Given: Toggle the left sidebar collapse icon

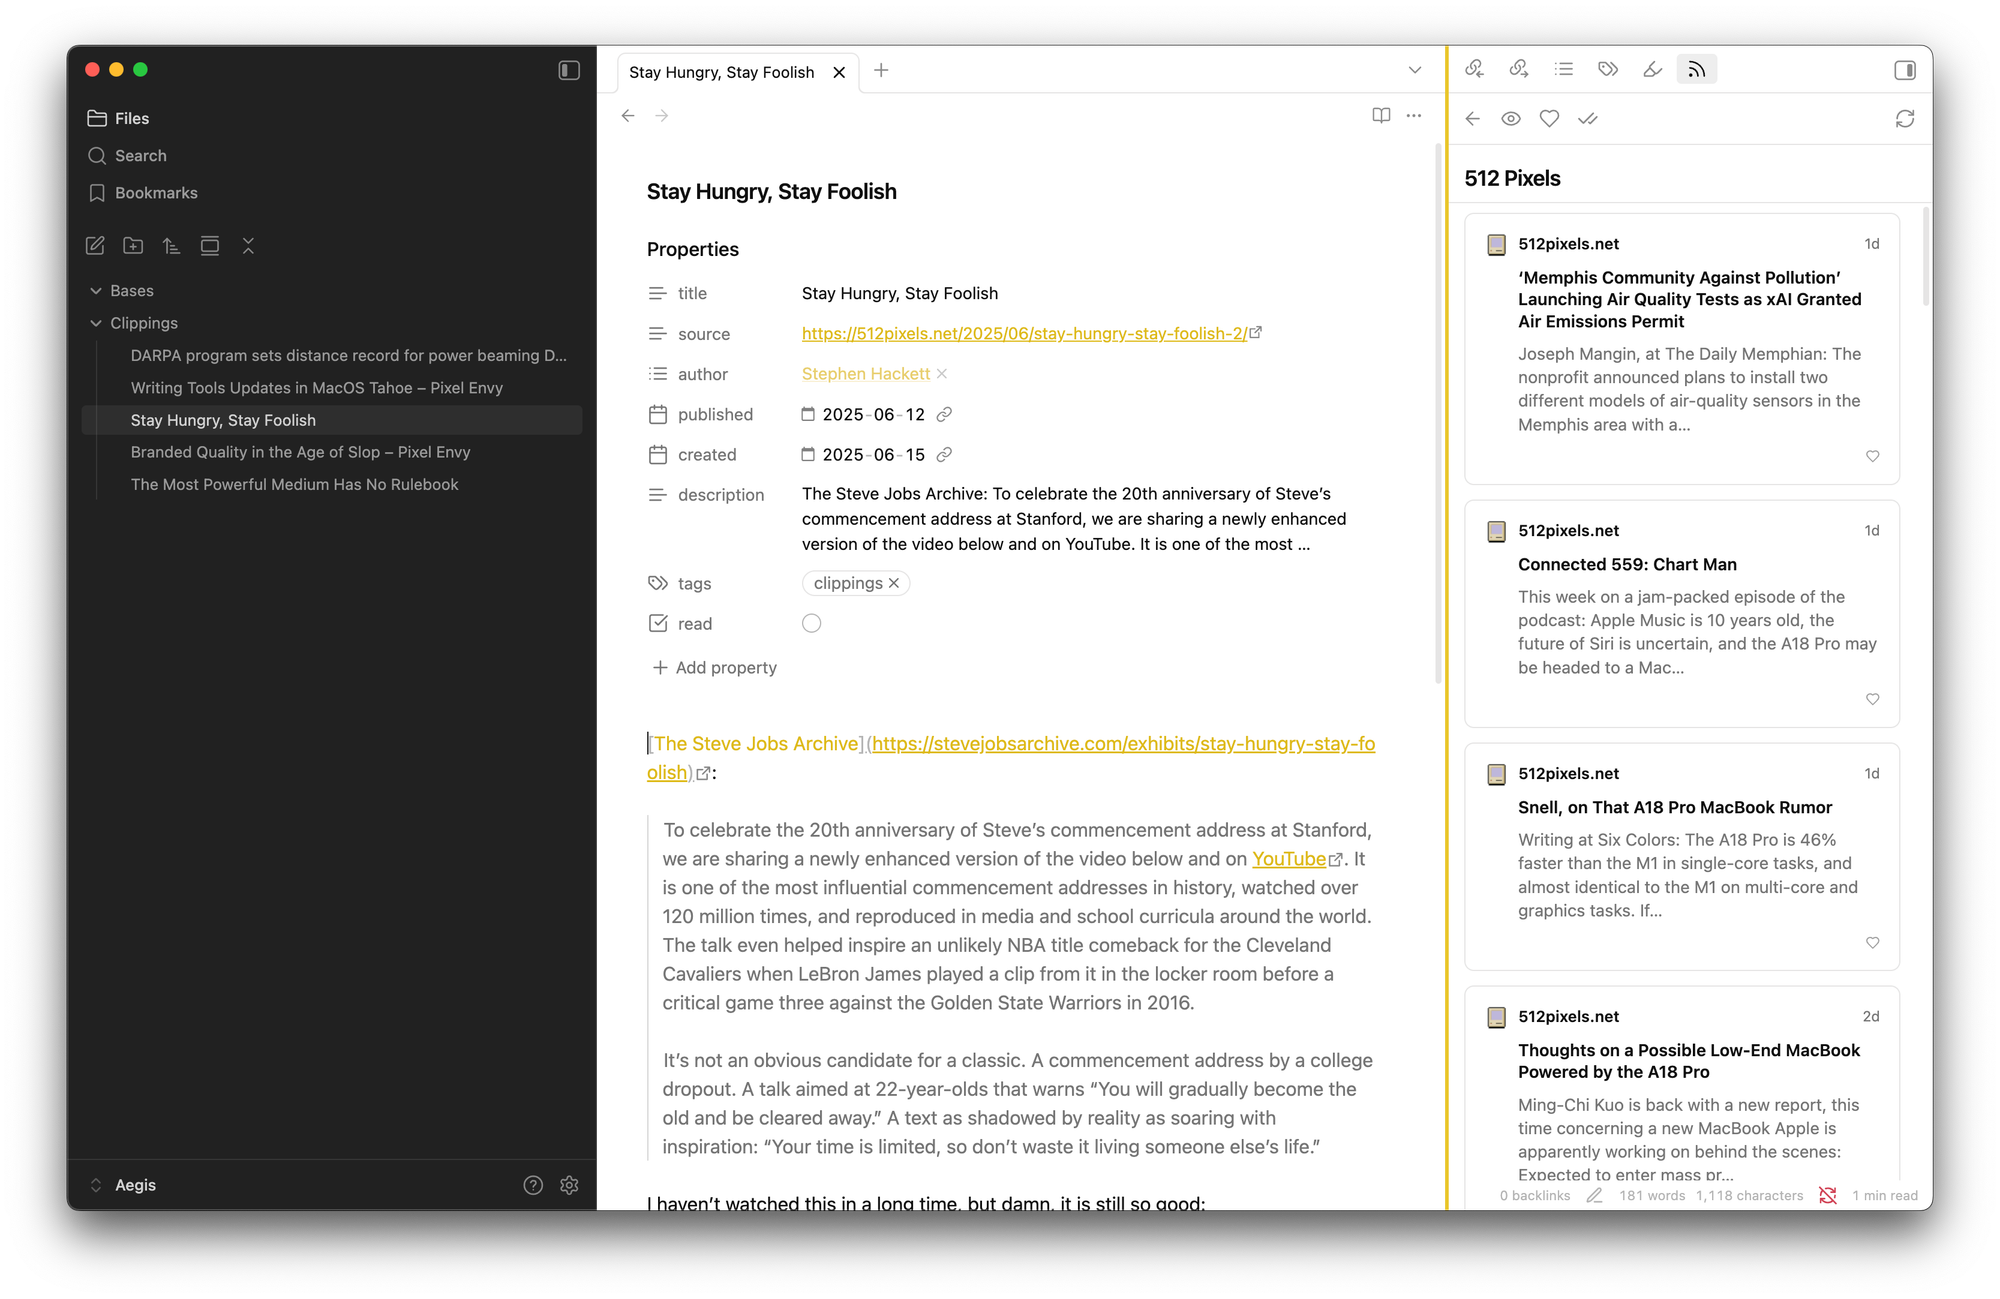Looking at the screenshot, I should 569,70.
